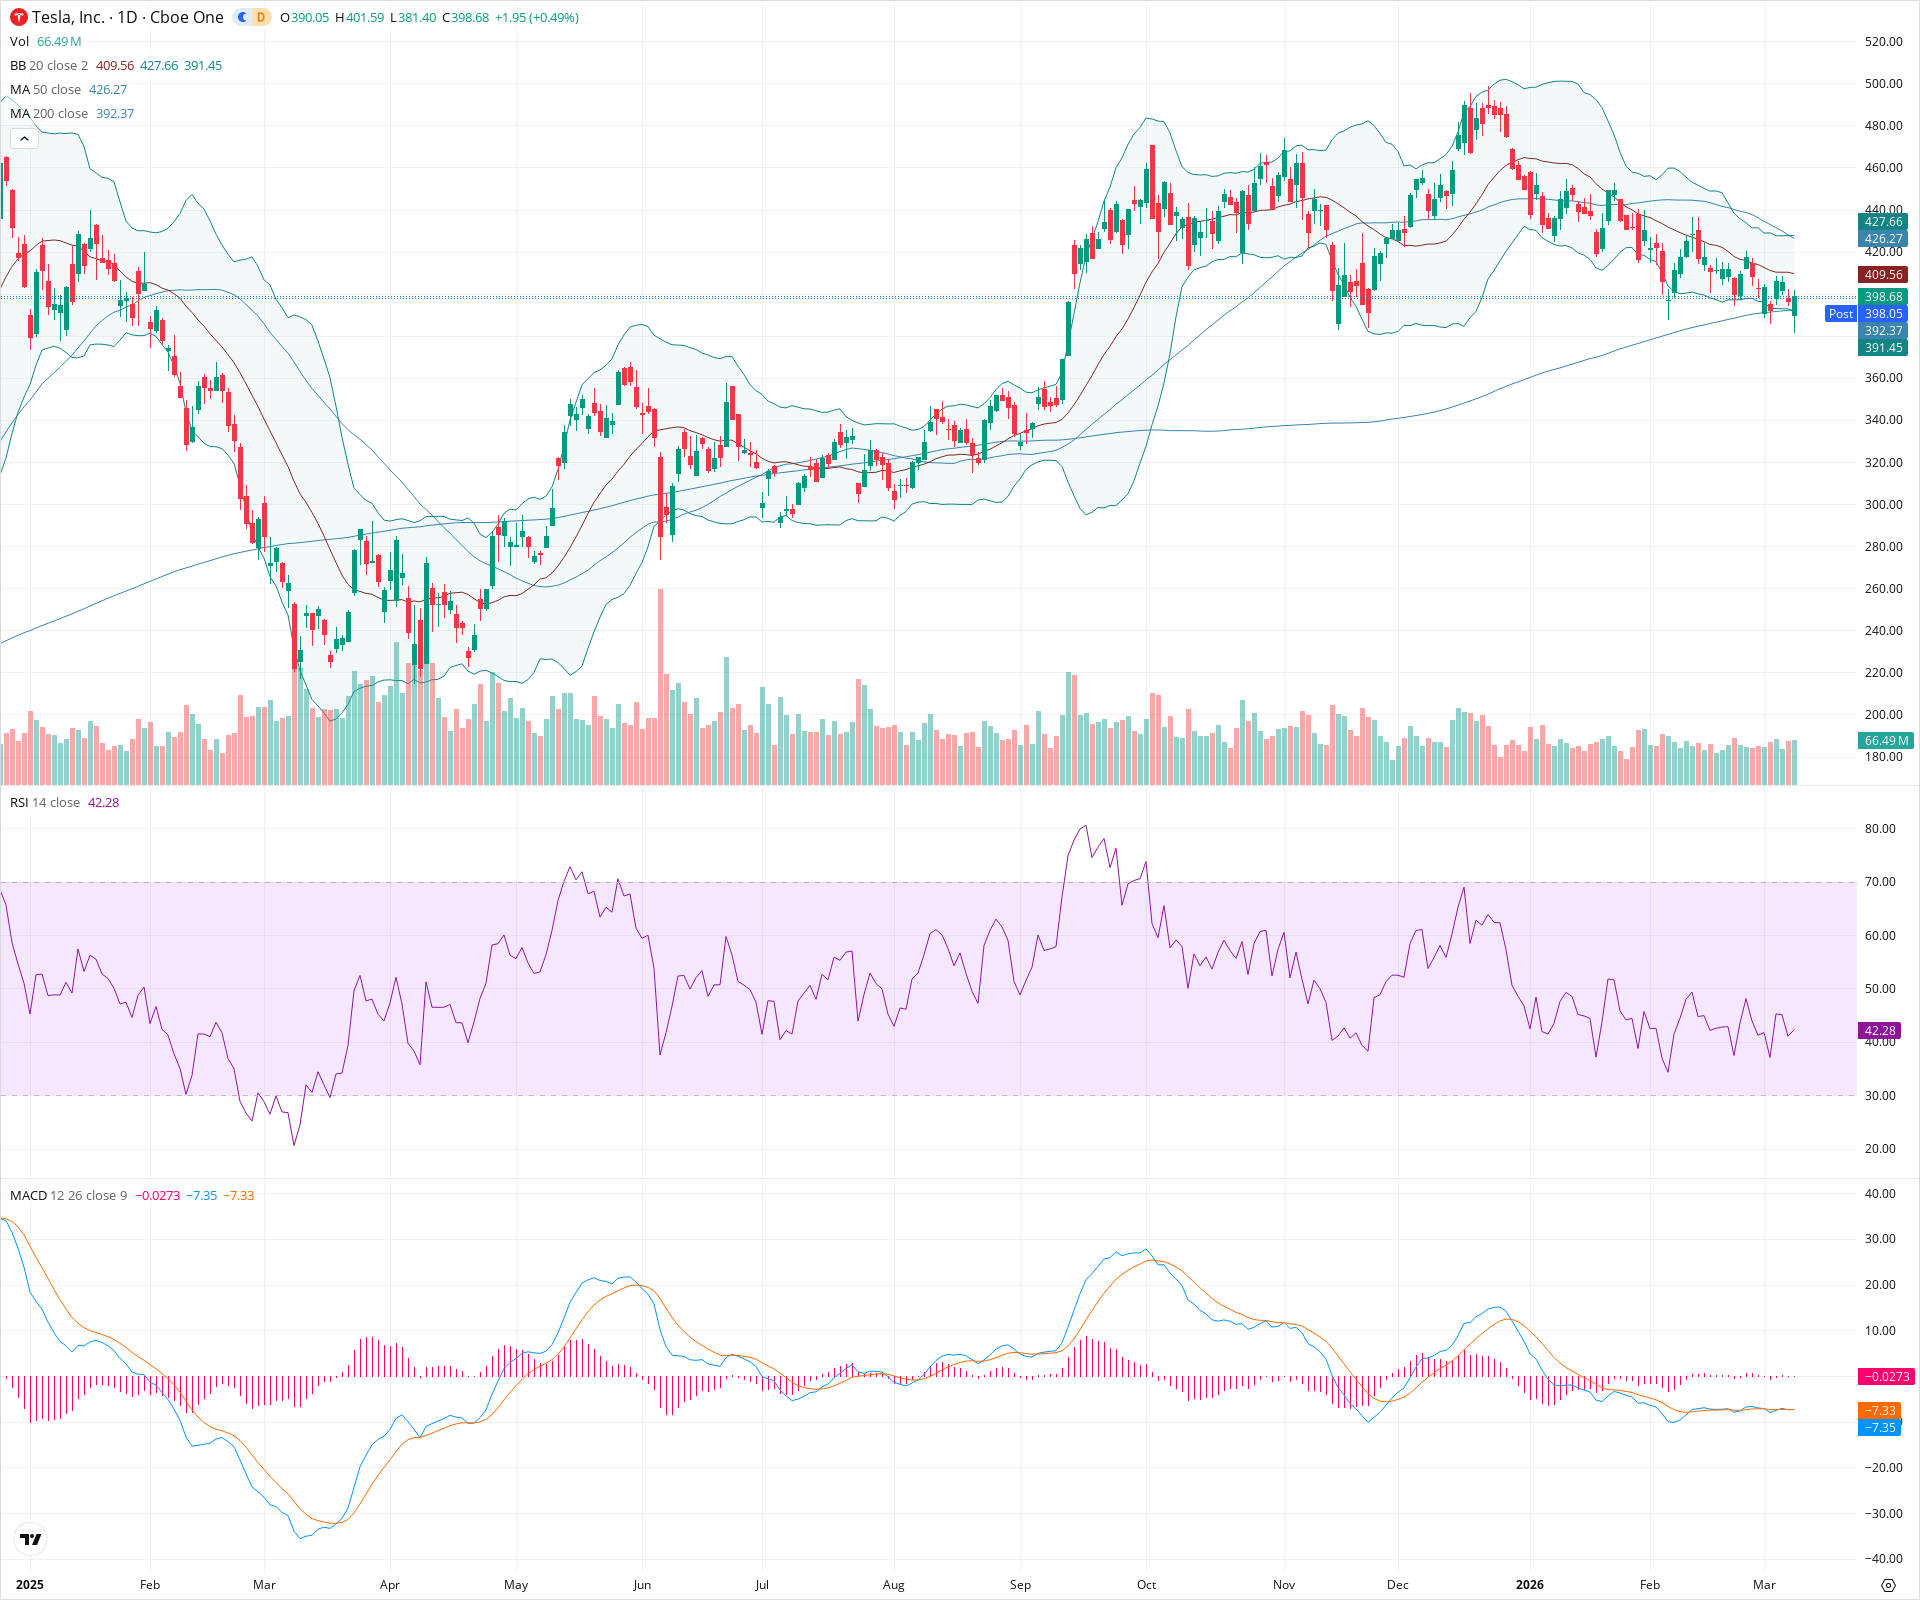This screenshot has width=1920, height=1600.
Task: Click the symbol name "Tesla, Inc."
Action: click(x=70, y=17)
